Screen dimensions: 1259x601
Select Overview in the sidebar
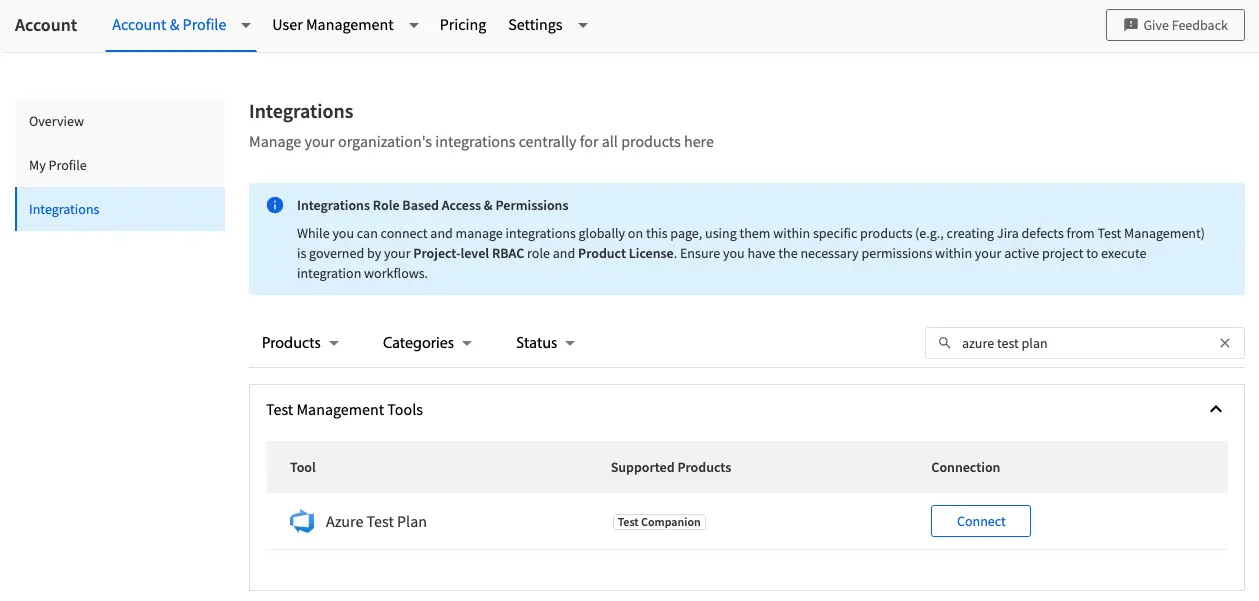pos(120,121)
